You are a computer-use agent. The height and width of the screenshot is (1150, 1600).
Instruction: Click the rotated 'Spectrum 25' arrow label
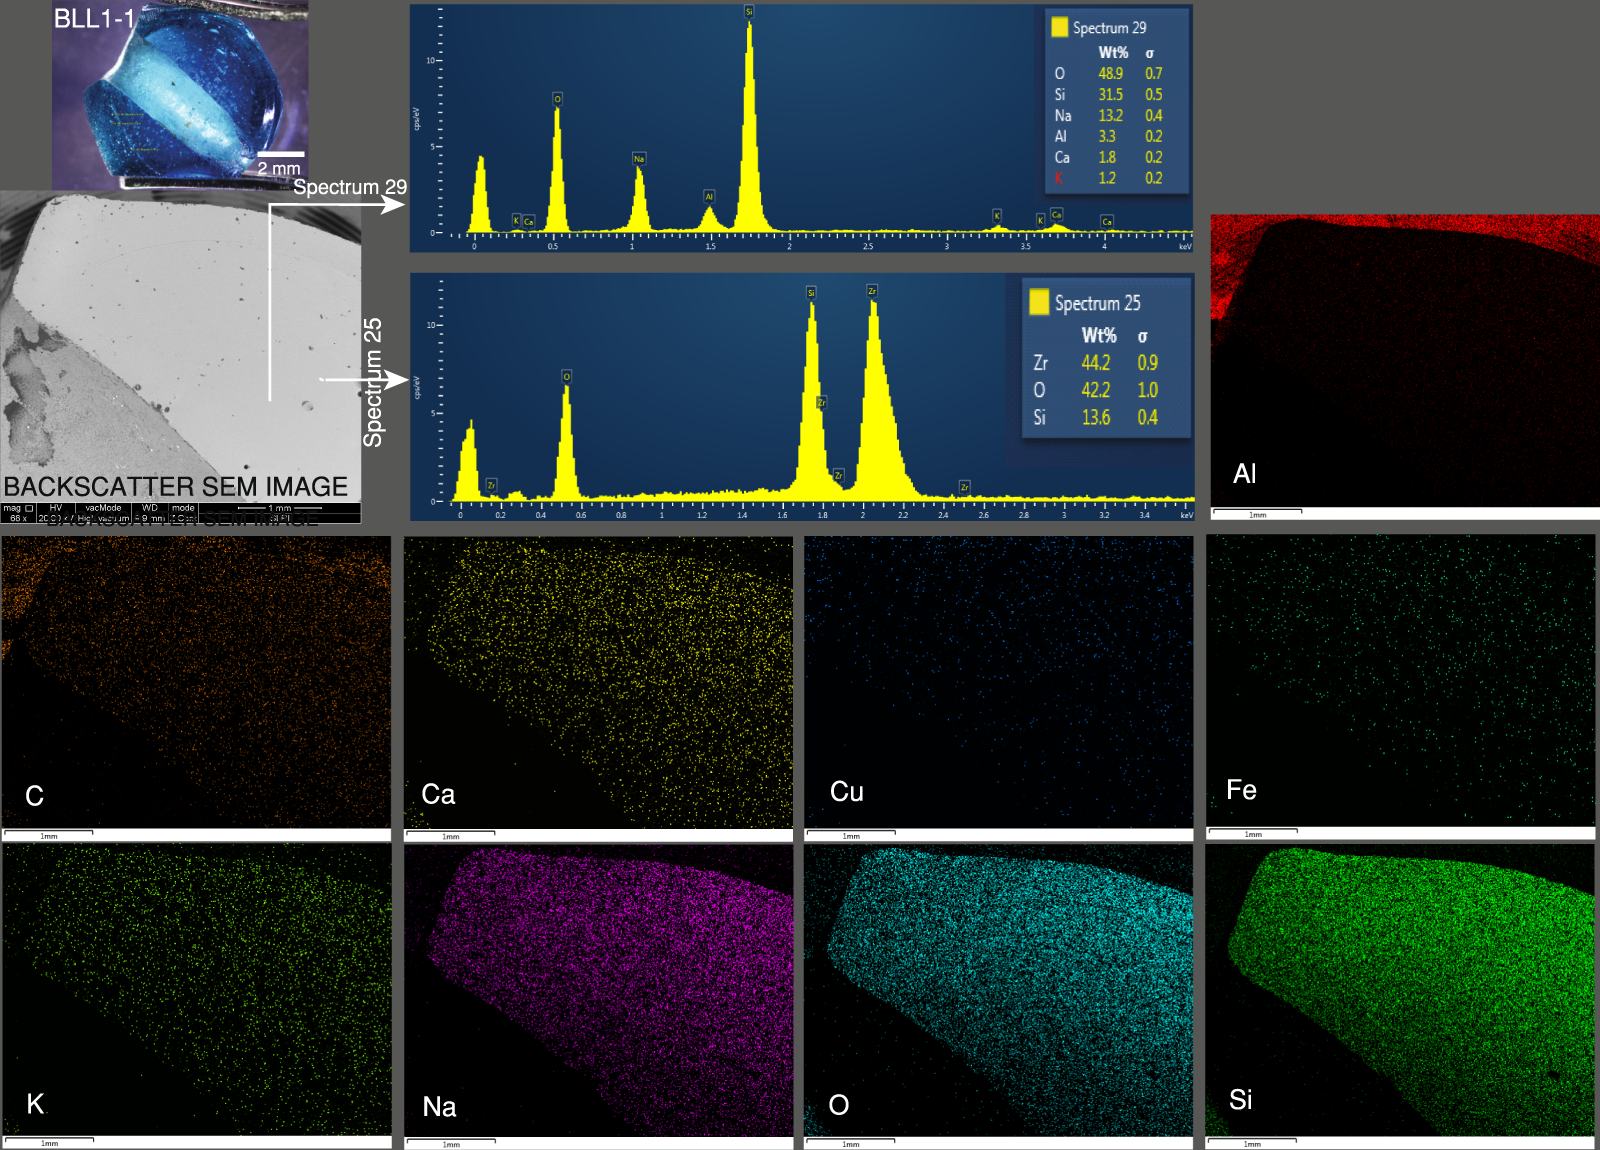click(373, 382)
